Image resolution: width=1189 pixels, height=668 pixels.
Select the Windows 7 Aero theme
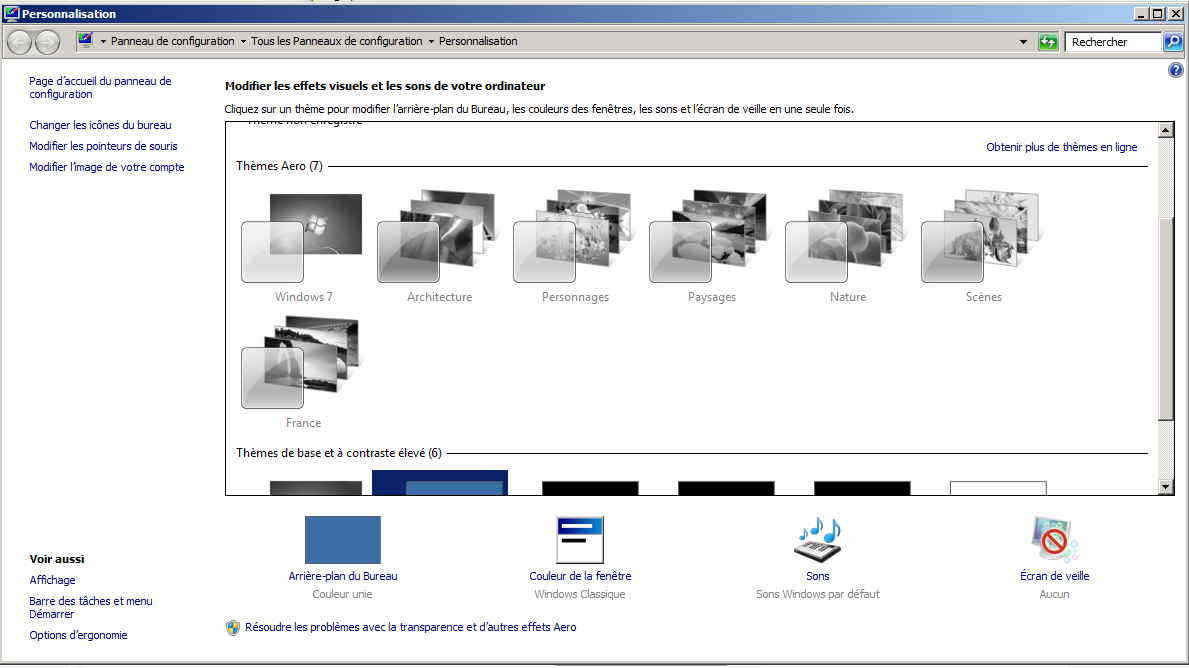click(x=303, y=247)
